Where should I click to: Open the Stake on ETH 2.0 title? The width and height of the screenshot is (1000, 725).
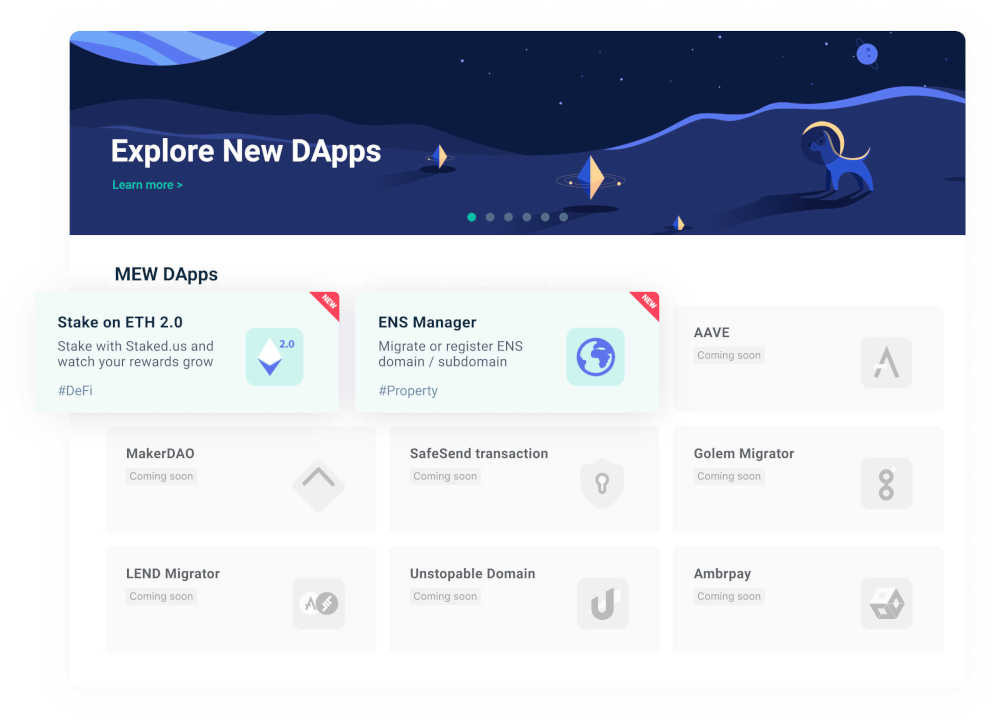pos(120,322)
